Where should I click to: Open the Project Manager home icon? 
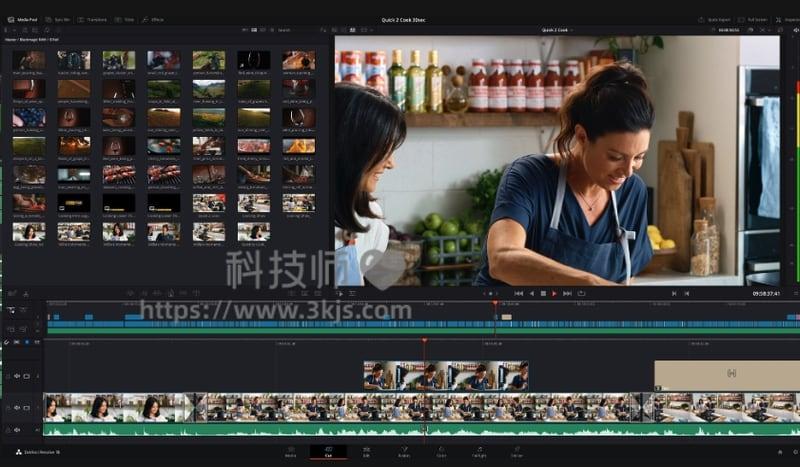(780, 452)
